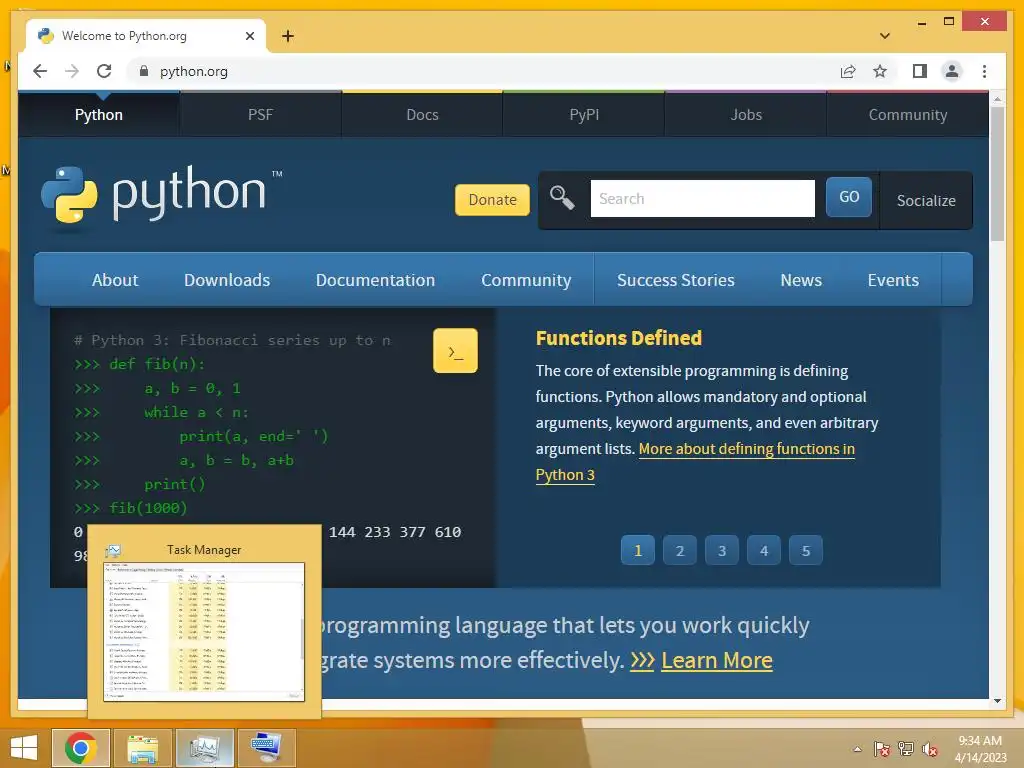Click the scrollbar up arrow
The height and width of the screenshot is (768, 1024).
997,99
